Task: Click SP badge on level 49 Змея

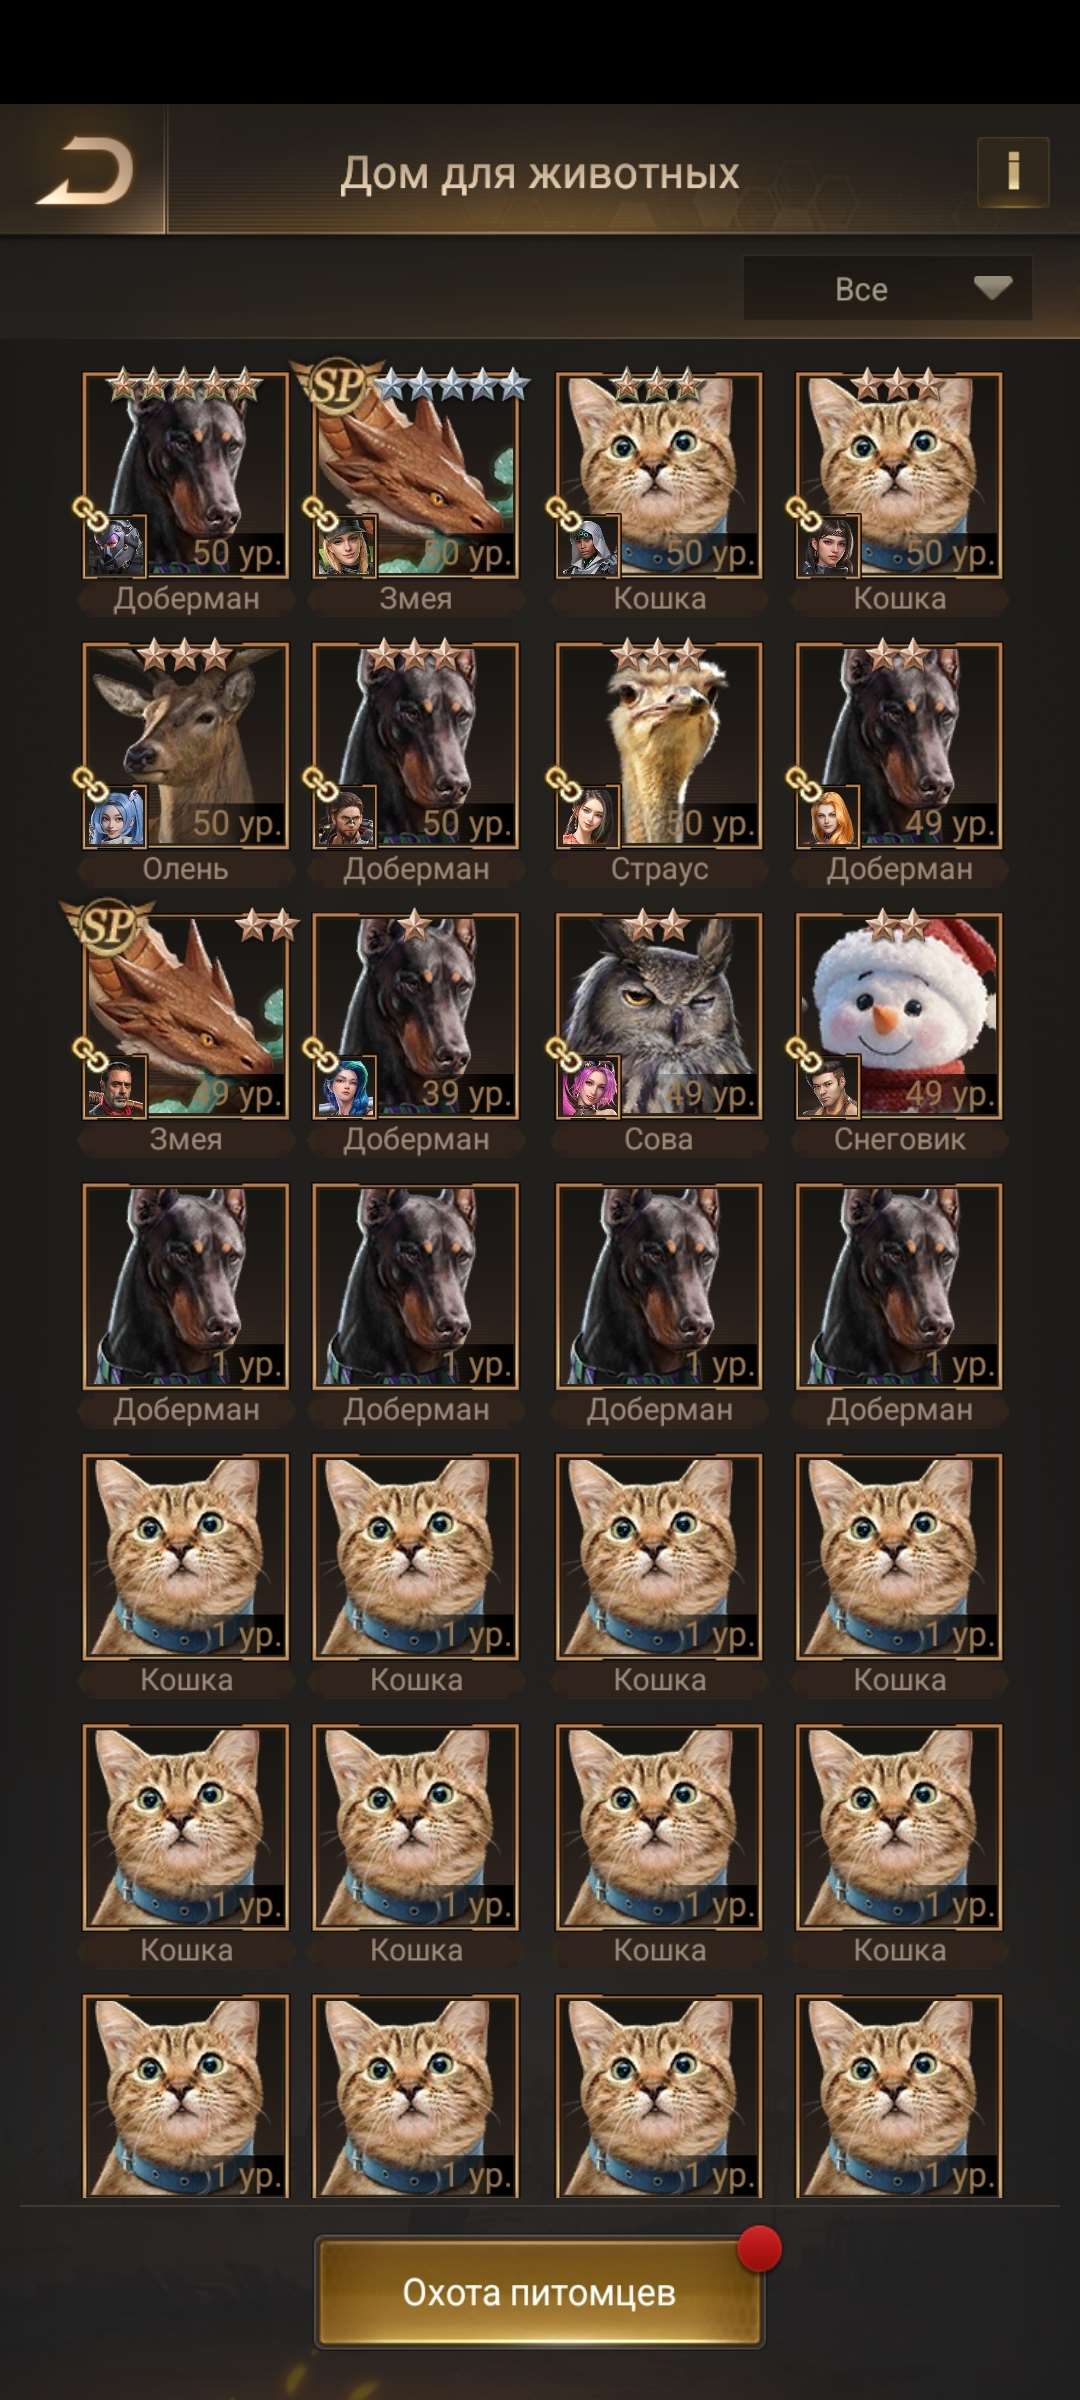Action: click(x=108, y=925)
